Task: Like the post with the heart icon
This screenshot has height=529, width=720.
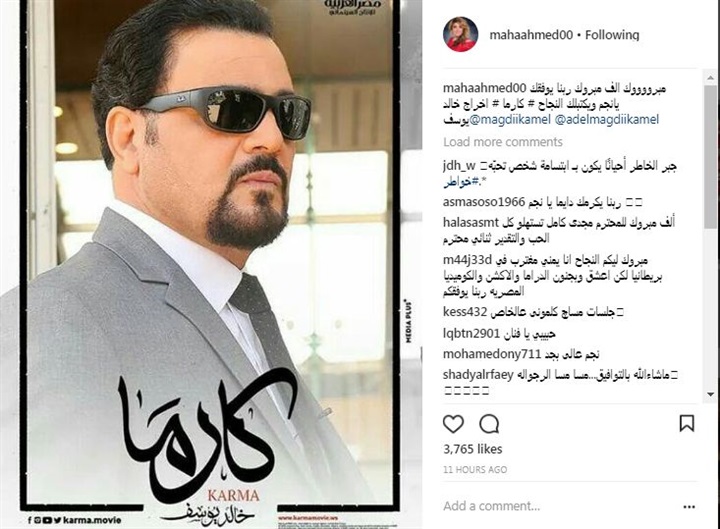Action: (453, 424)
